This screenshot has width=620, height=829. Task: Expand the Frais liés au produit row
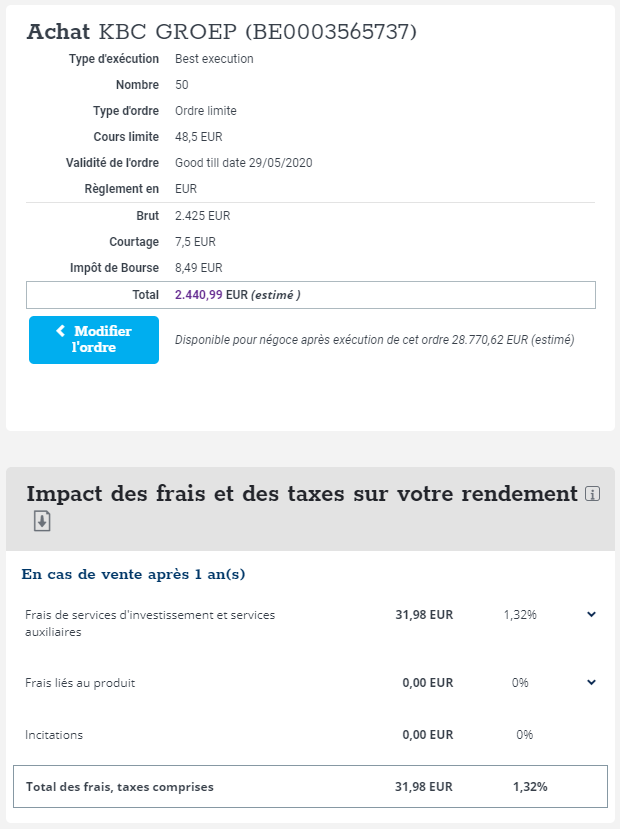click(591, 682)
